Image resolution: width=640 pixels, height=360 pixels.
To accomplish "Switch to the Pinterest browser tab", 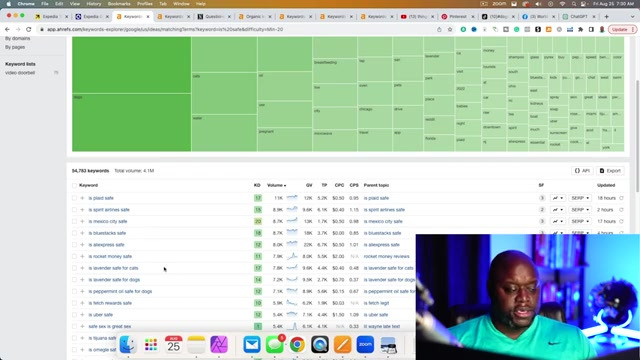I will [x=458, y=17].
